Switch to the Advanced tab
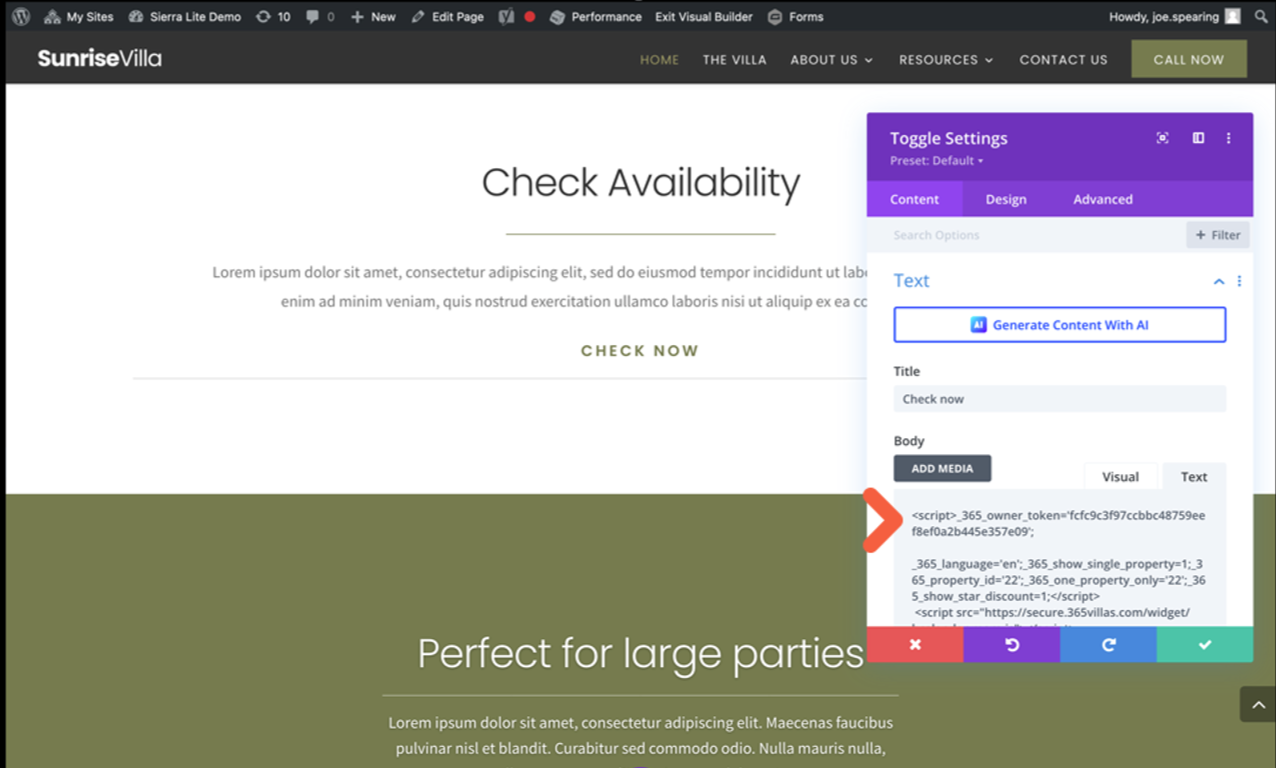Image resolution: width=1276 pixels, height=768 pixels. tap(1103, 199)
